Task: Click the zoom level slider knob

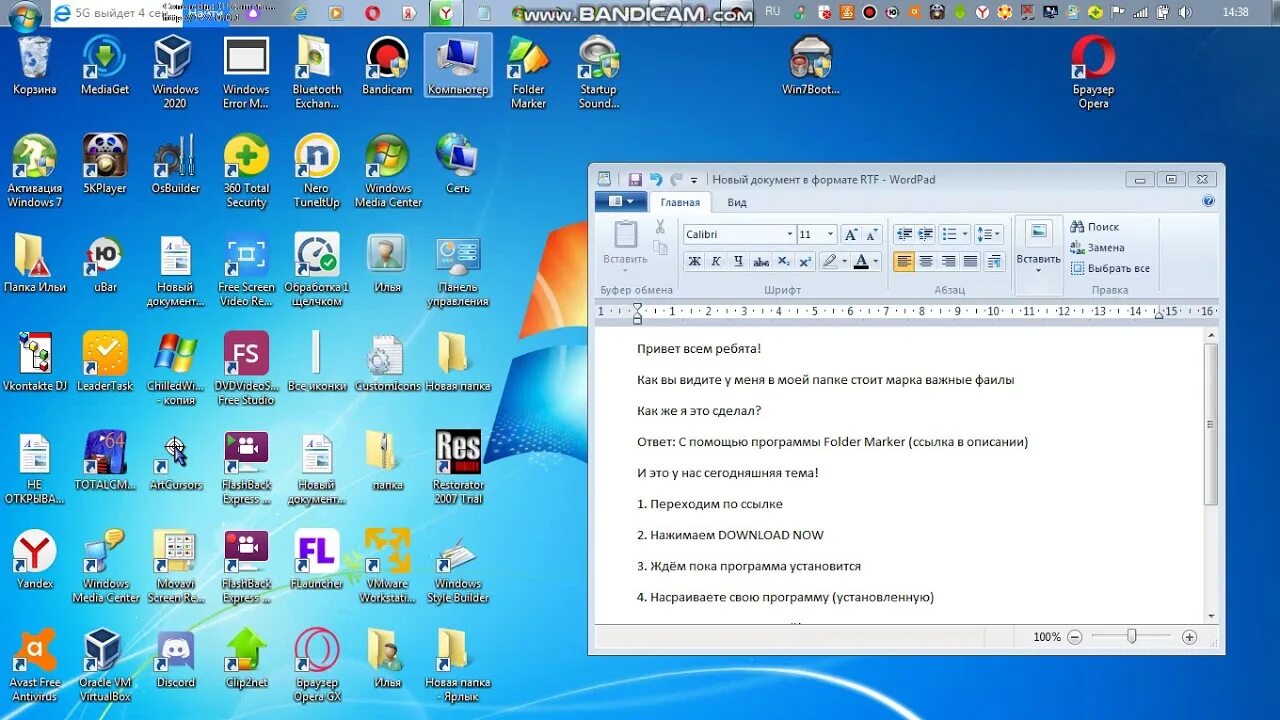Action: click(1131, 636)
